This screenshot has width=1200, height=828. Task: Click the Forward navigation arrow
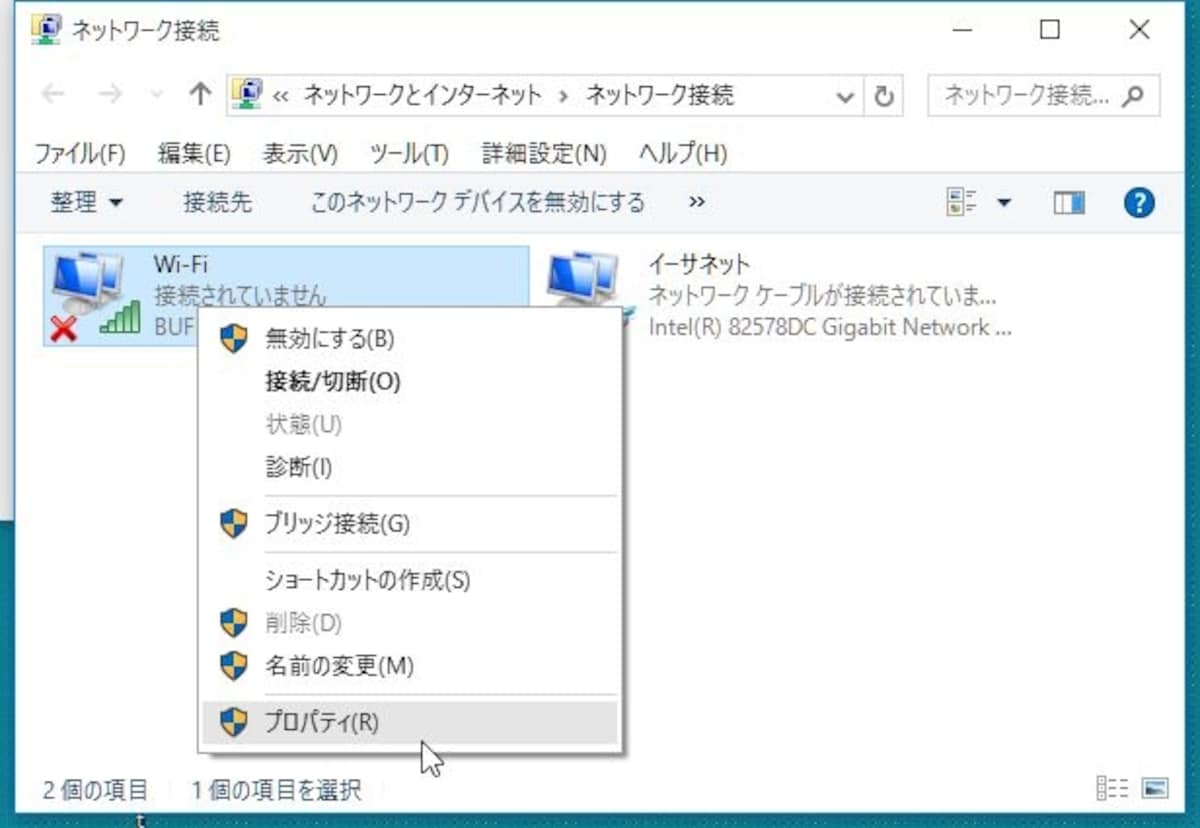pos(110,94)
